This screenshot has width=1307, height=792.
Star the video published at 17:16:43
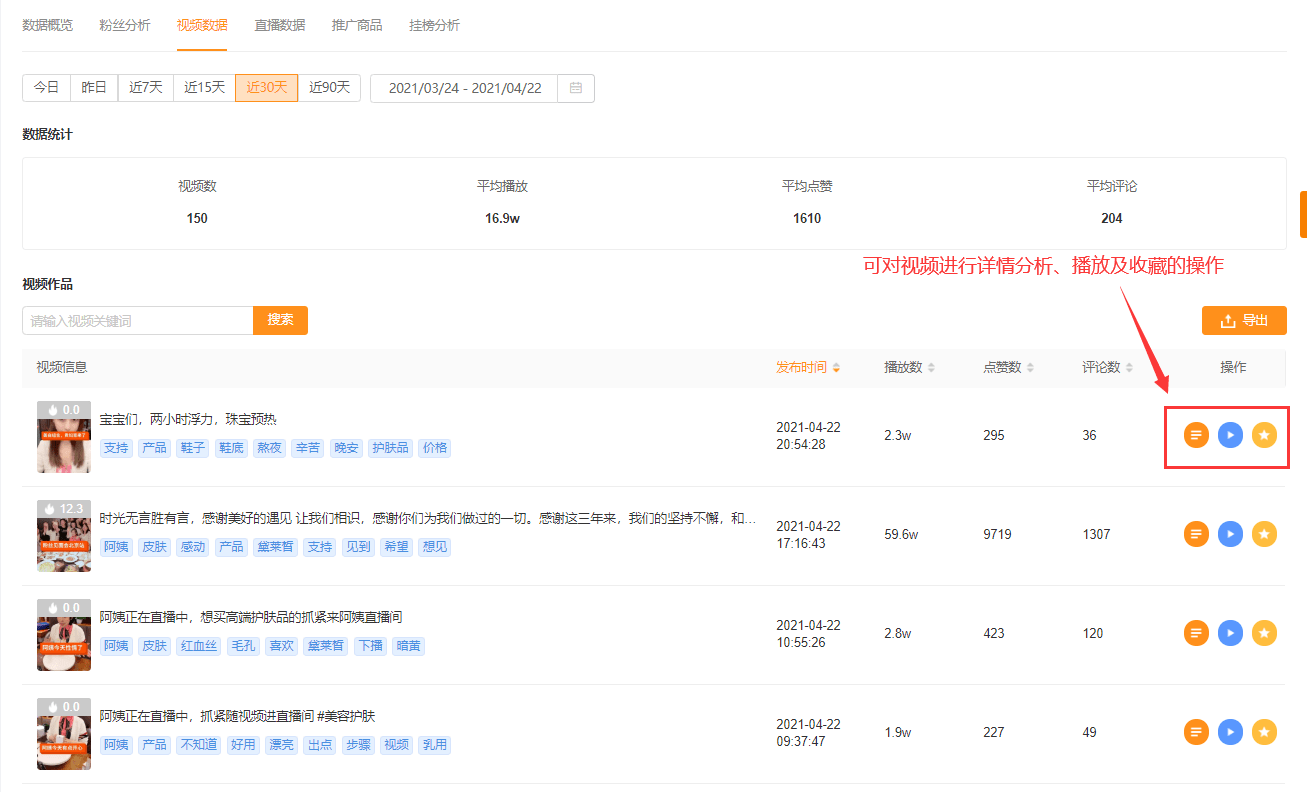click(1264, 534)
